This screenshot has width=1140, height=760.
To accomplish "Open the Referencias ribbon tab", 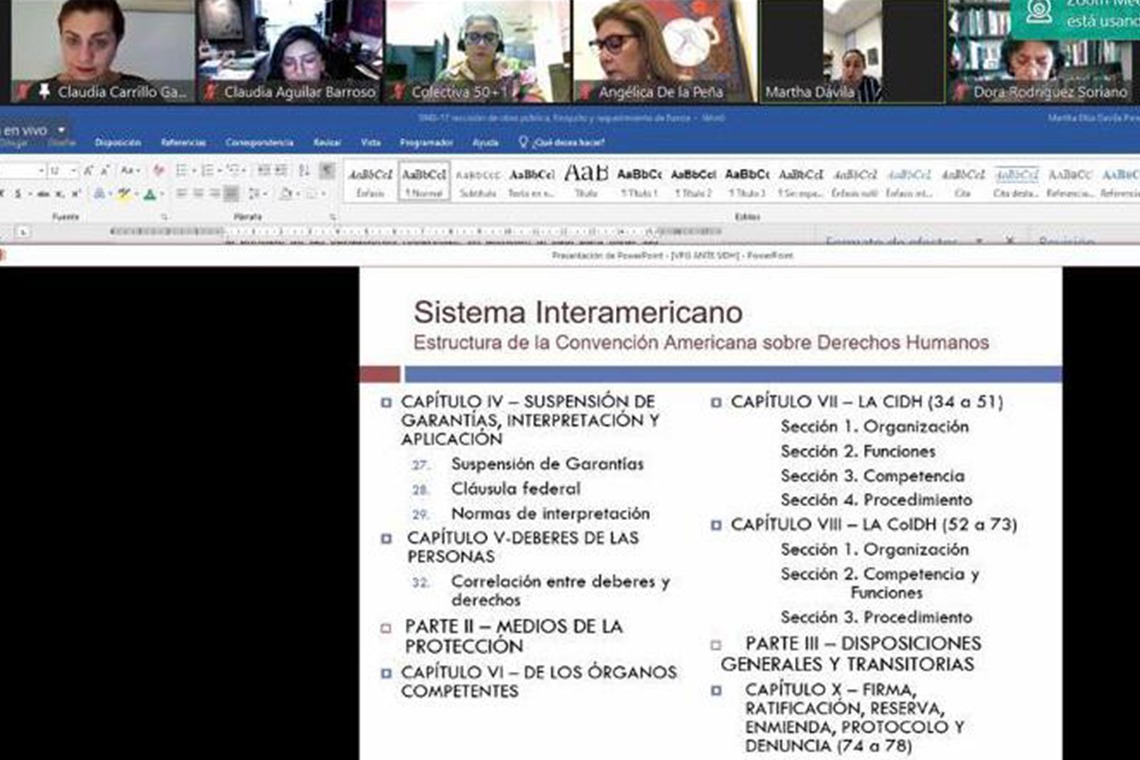I will click(182, 143).
